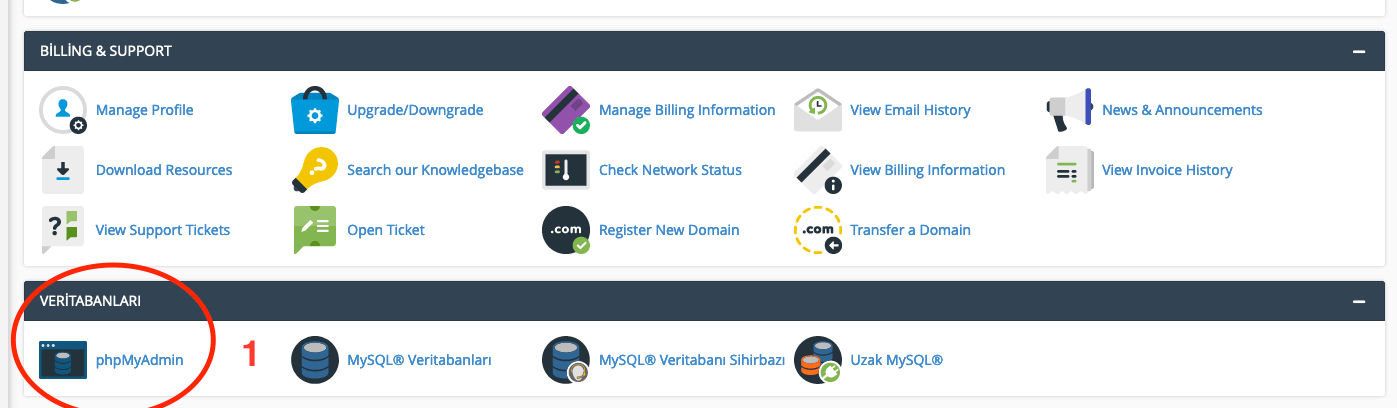The image size is (1397, 408).
Task: Click the Search our Knowledgebase link
Action: [x=435, y=170]
